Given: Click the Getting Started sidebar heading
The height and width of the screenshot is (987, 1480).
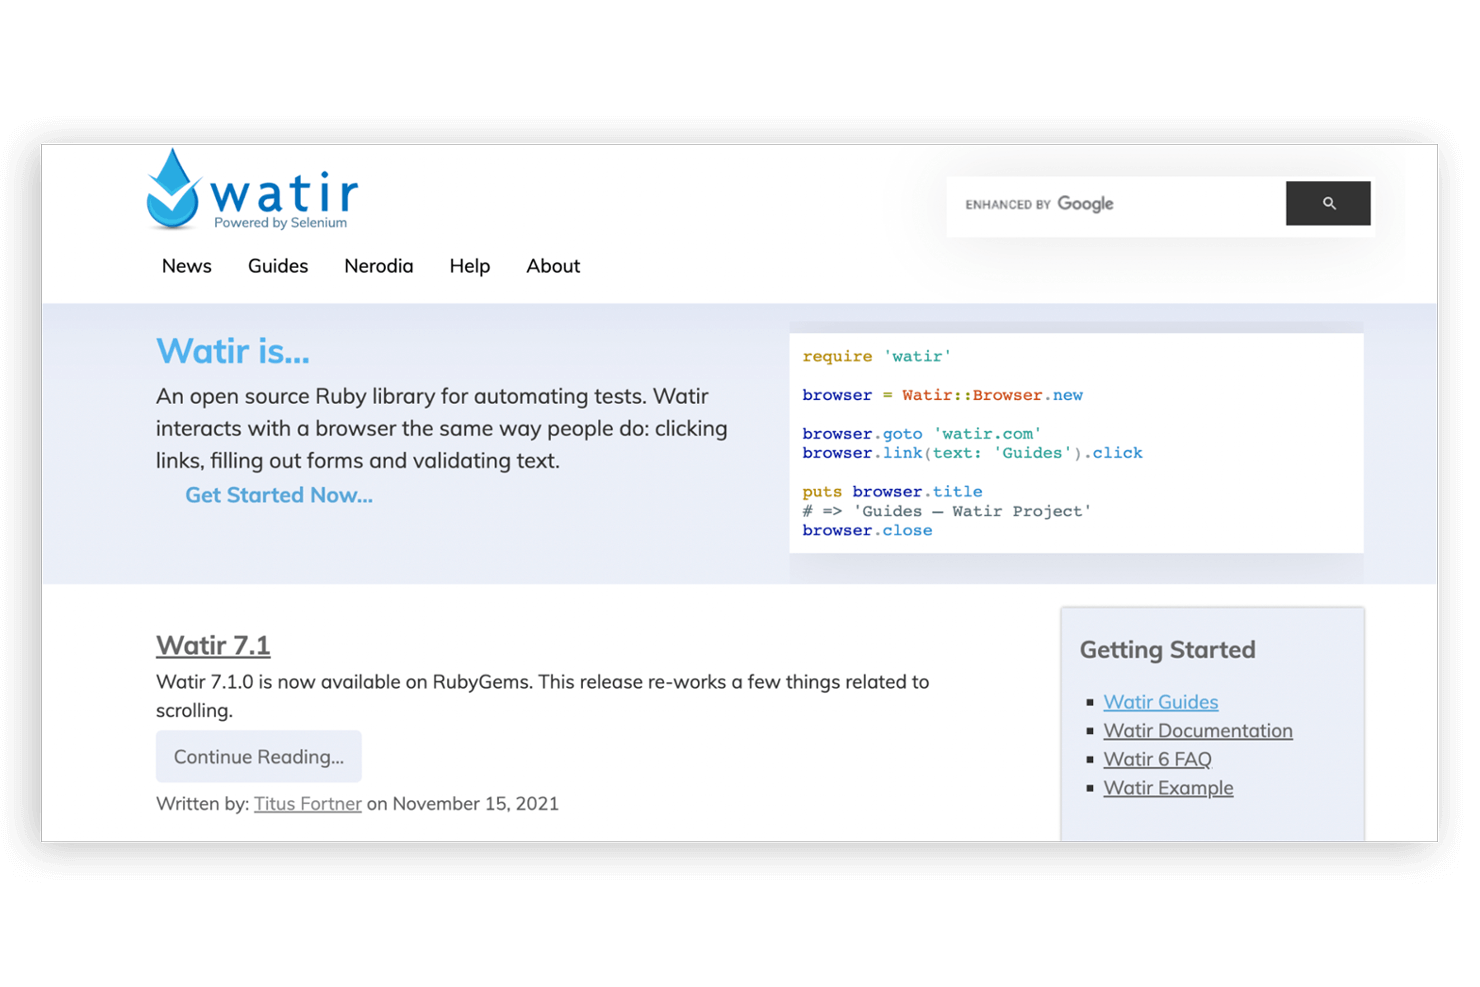Looking at the screenshot, I should click(x=1167, y=650).
